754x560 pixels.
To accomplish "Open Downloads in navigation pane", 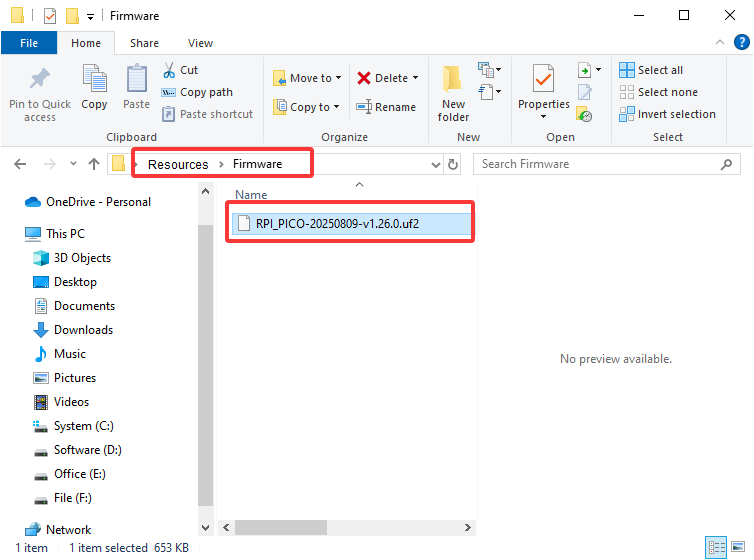I will click(73, 330).
